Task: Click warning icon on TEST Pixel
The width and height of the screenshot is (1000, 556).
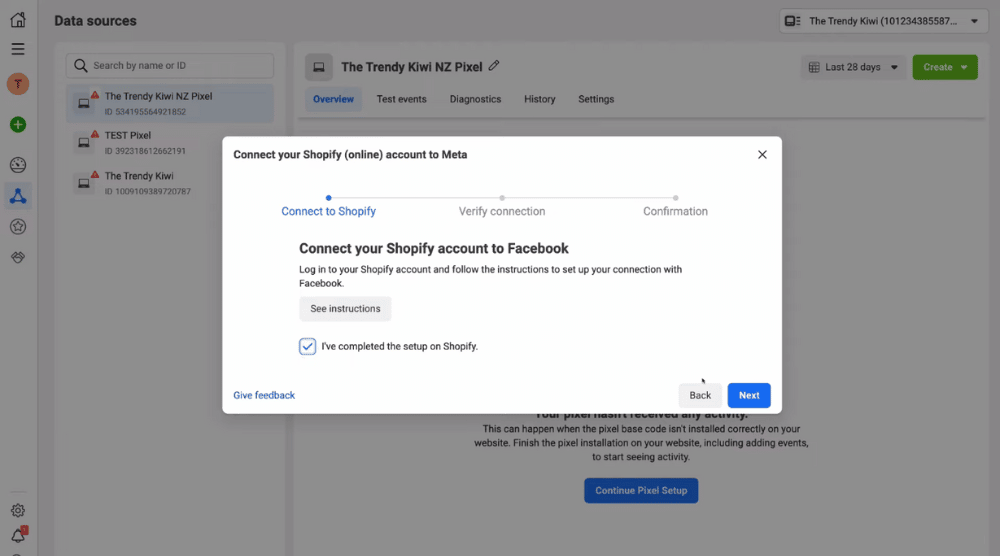Action: pos(94,135)
